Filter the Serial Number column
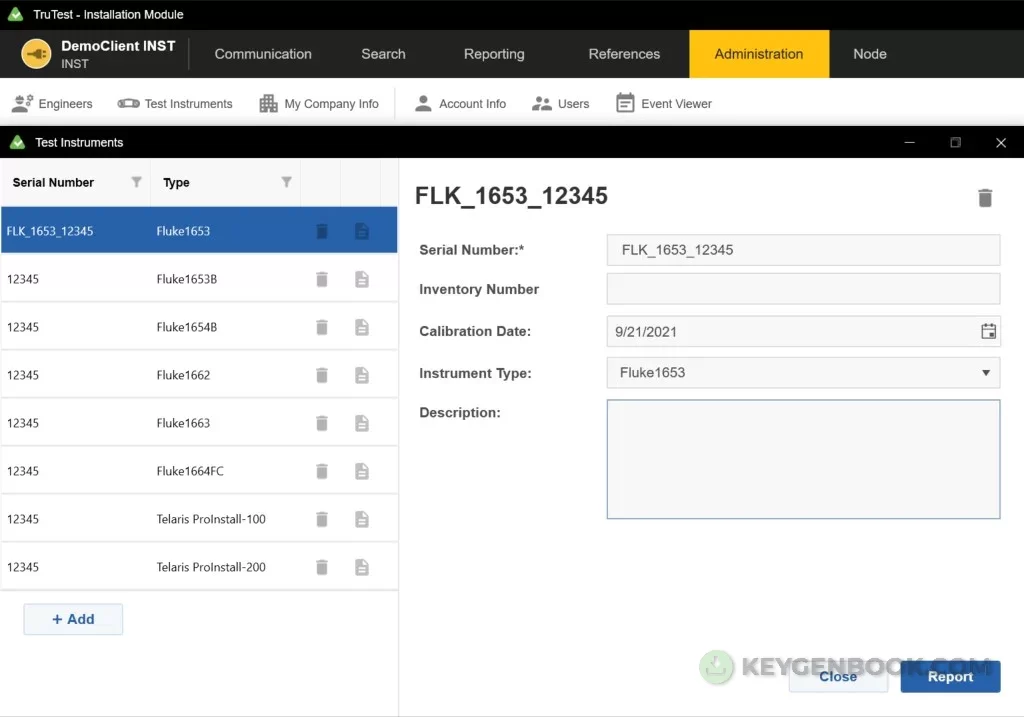Screen dimensions: 1024x717 click(137, 182)
